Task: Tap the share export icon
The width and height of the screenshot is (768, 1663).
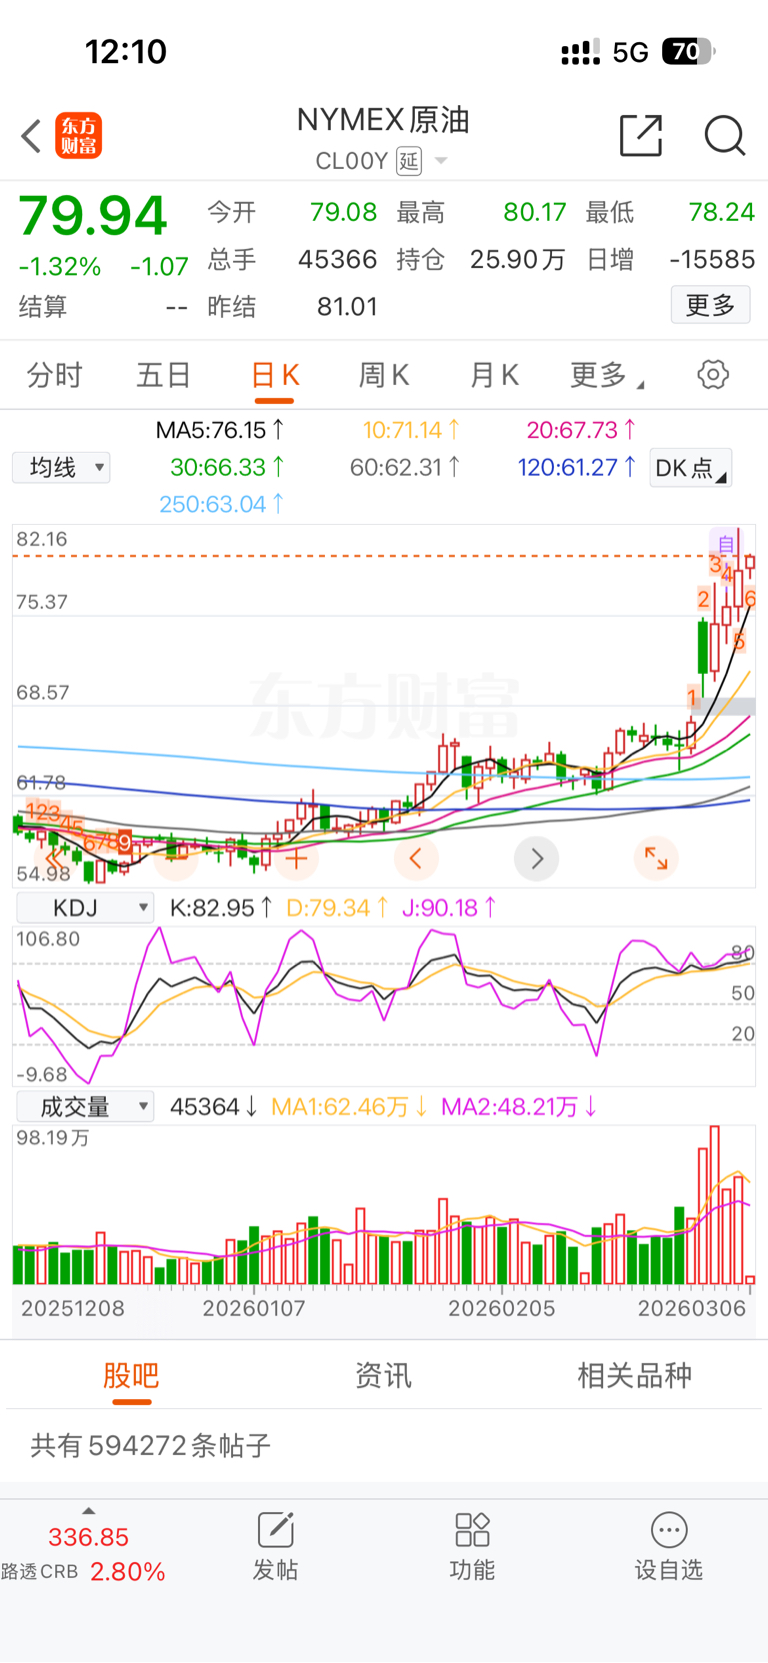Action: pos(641,135)
